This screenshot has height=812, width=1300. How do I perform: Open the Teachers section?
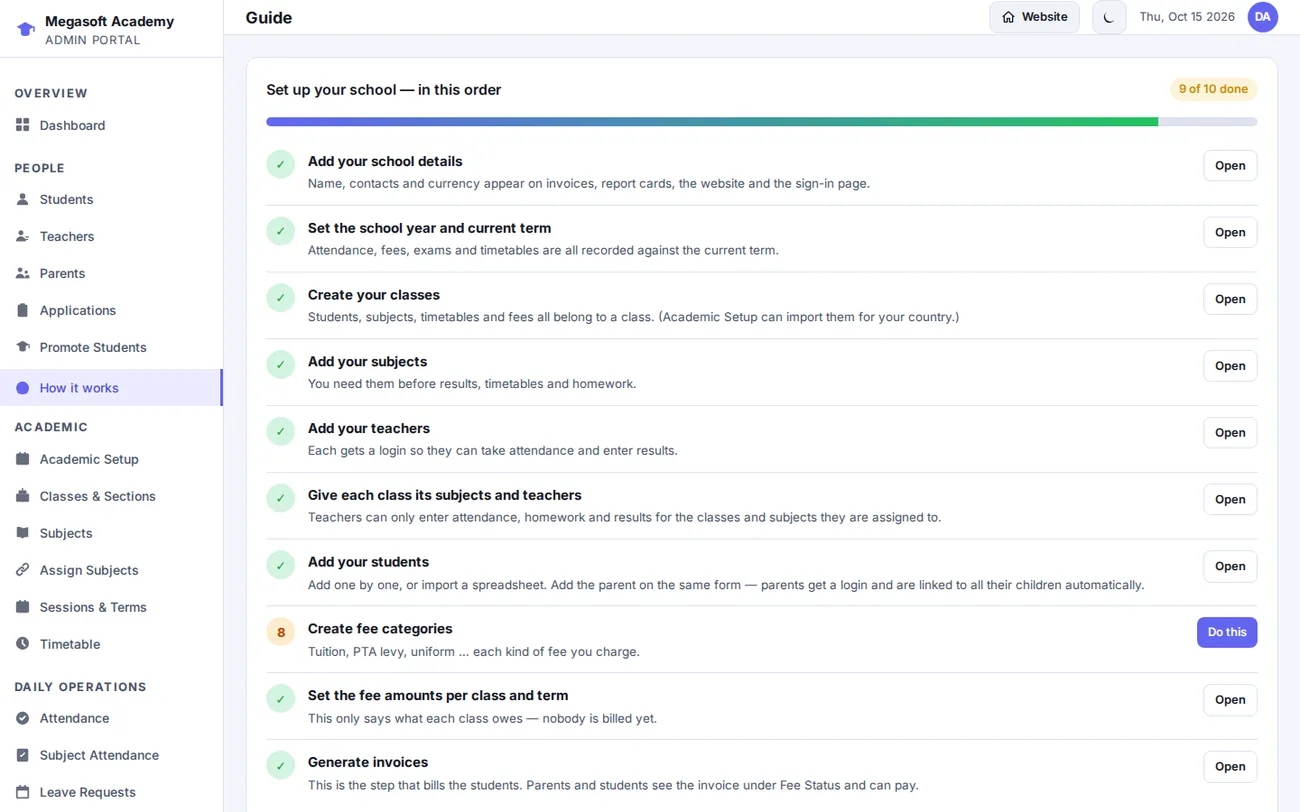pyautogui.click(x=111, y=236)
